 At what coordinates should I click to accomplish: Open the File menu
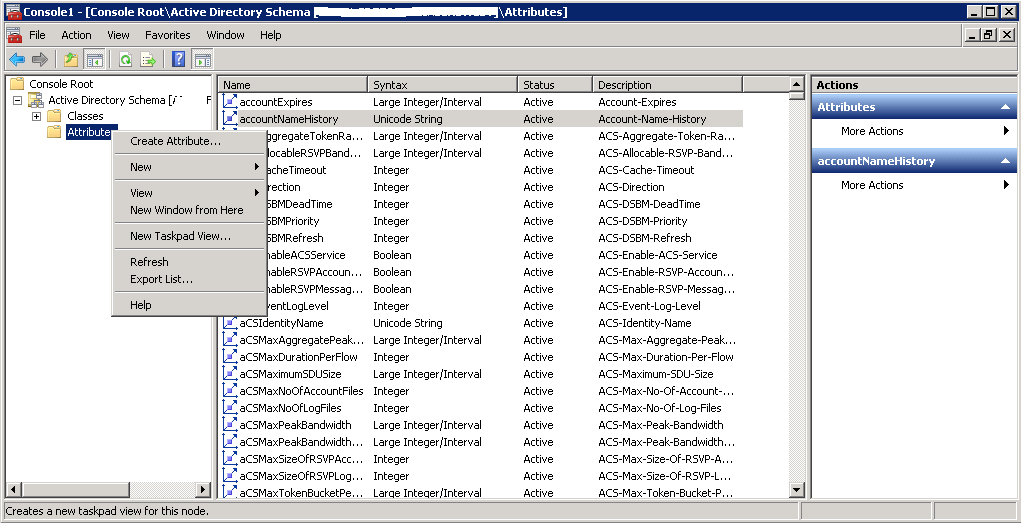point(37,35)
